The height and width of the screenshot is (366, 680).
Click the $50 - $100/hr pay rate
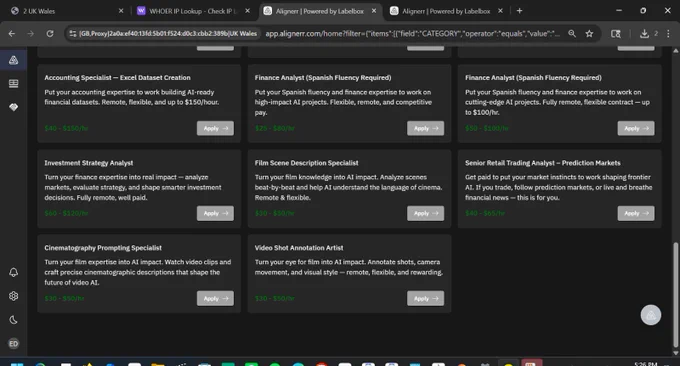487,128
